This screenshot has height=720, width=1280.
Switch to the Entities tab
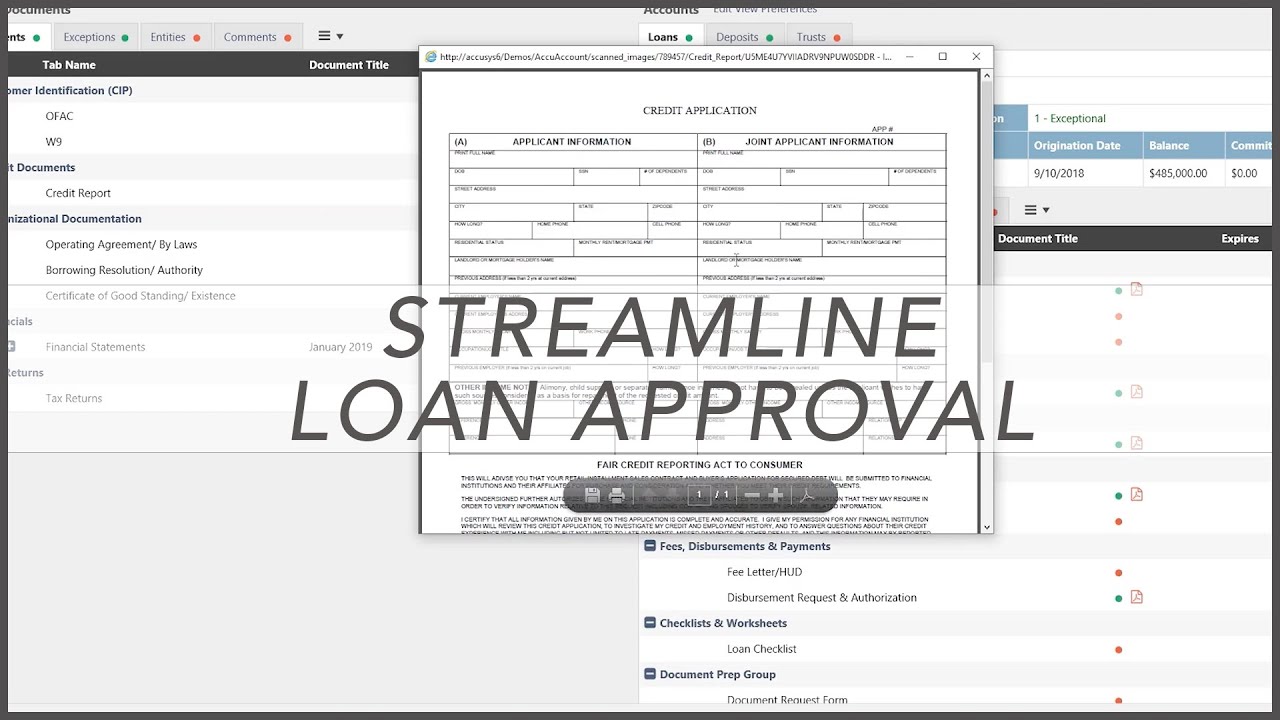(174, 37)
